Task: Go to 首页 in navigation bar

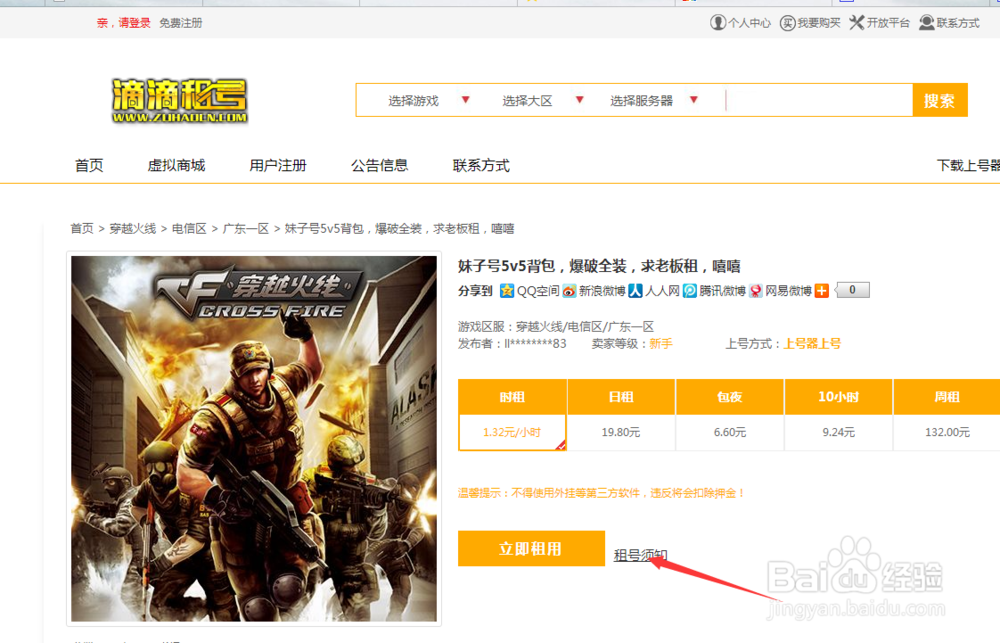Action: pos(89,165)
